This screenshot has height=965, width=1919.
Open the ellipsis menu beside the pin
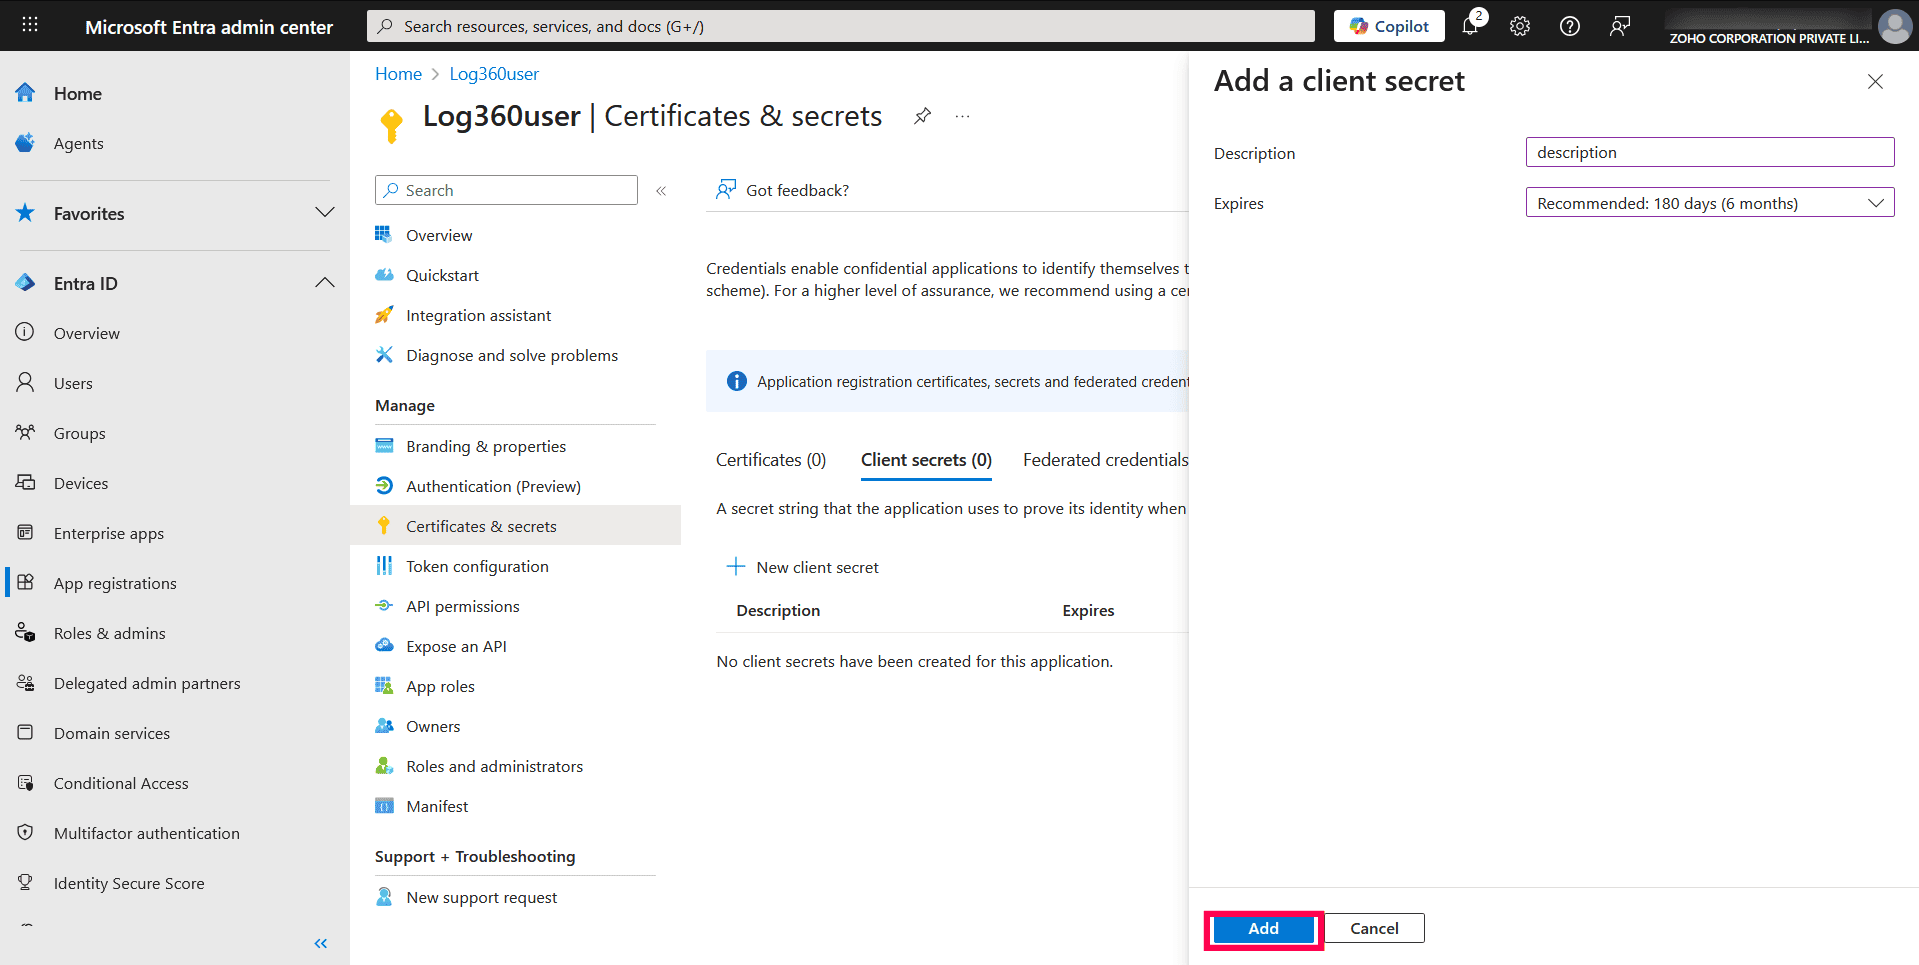coord(961,116)
